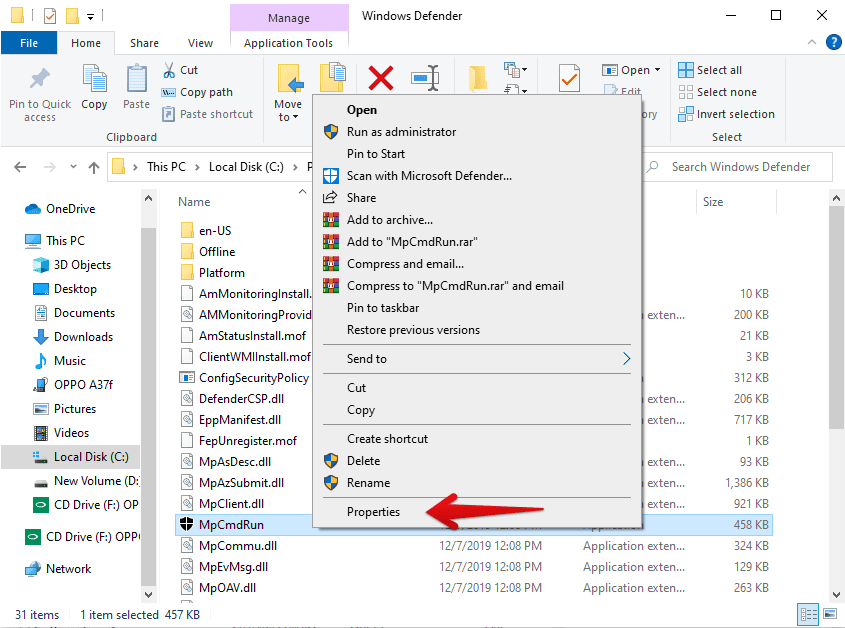845x628 pixels.
Task: Switch to the View ribbon tab
Action: (x=200, y=43)
